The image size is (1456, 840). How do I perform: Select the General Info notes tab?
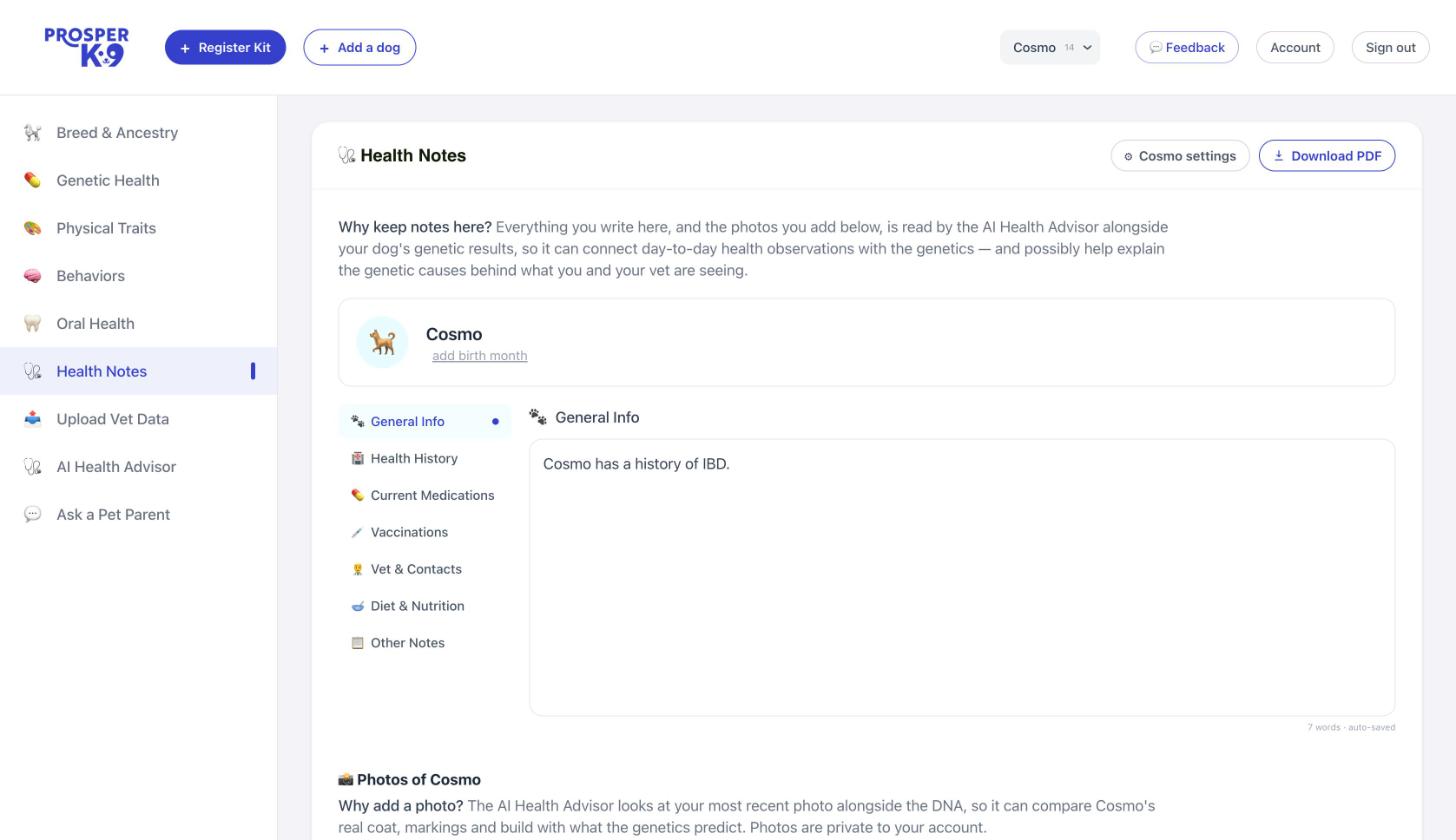click(x=425, y=422)
